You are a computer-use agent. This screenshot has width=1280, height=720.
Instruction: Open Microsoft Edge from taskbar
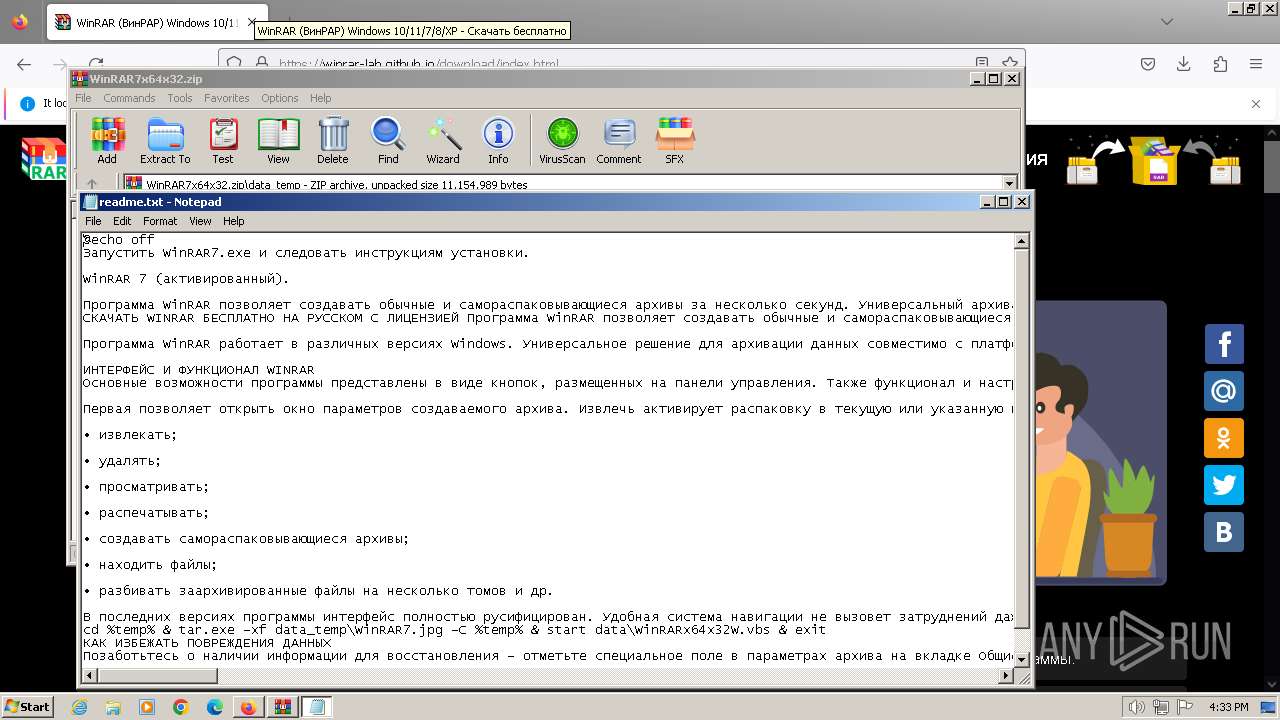click(x=214, y=707)
